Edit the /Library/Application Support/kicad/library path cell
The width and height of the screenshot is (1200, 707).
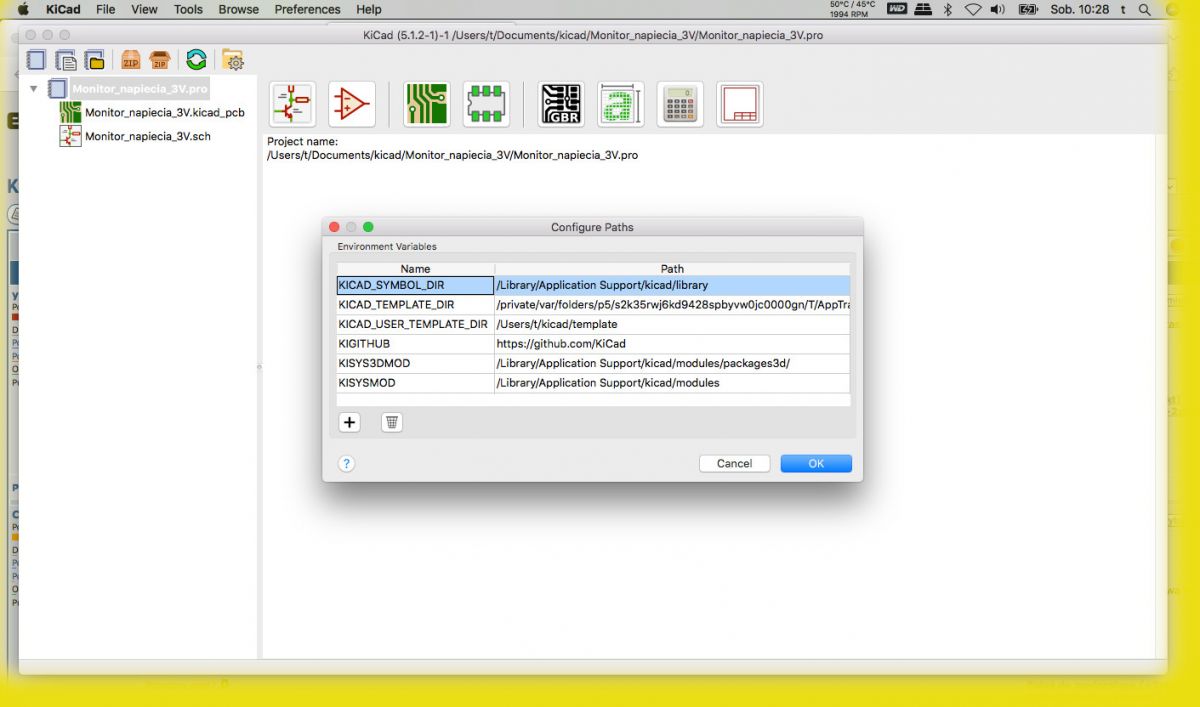(672, 285)
